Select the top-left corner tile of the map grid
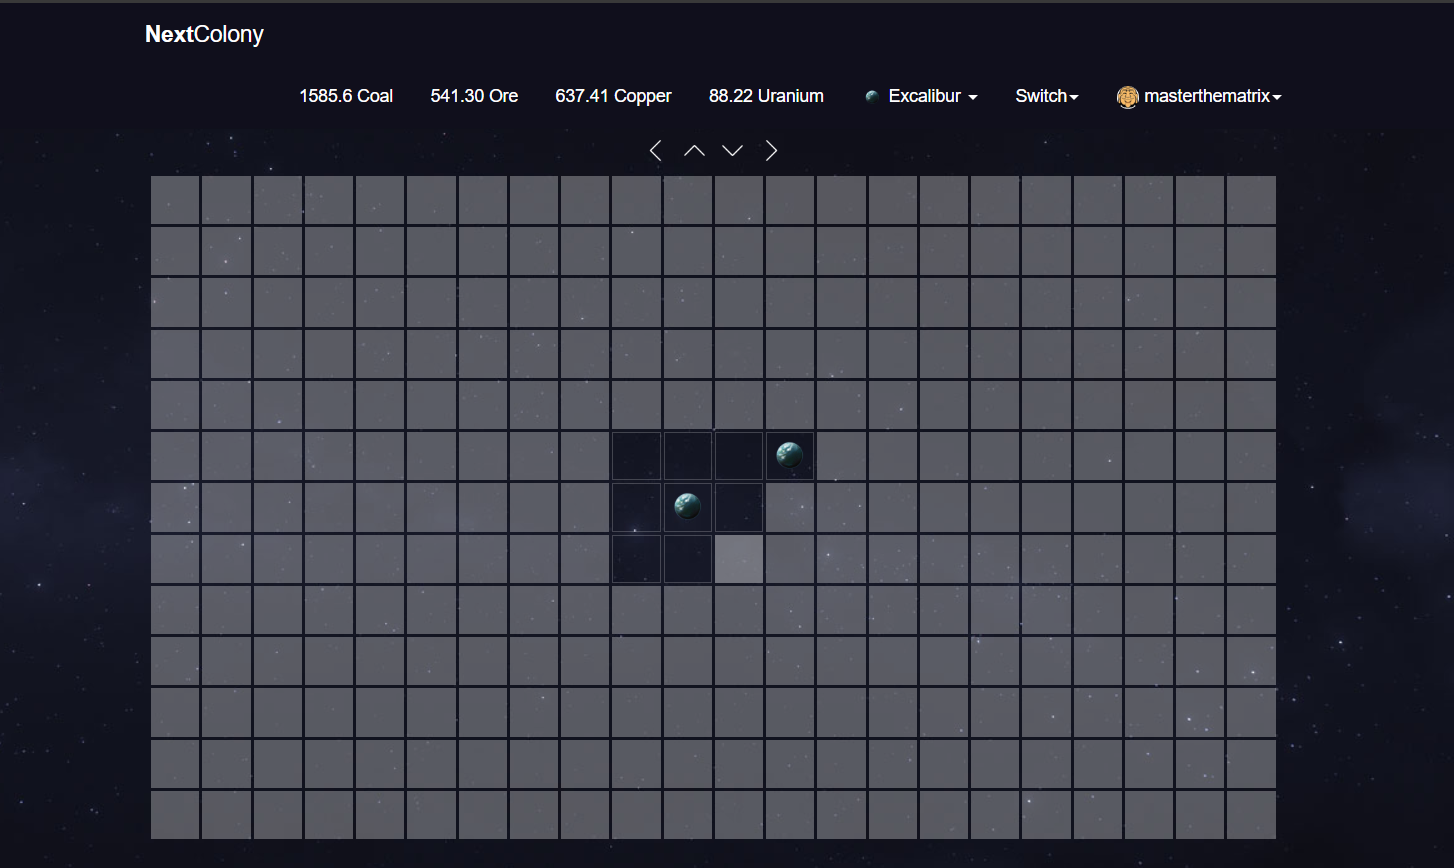The height and width of the screenshot is (868, 1454). (175, 200)
